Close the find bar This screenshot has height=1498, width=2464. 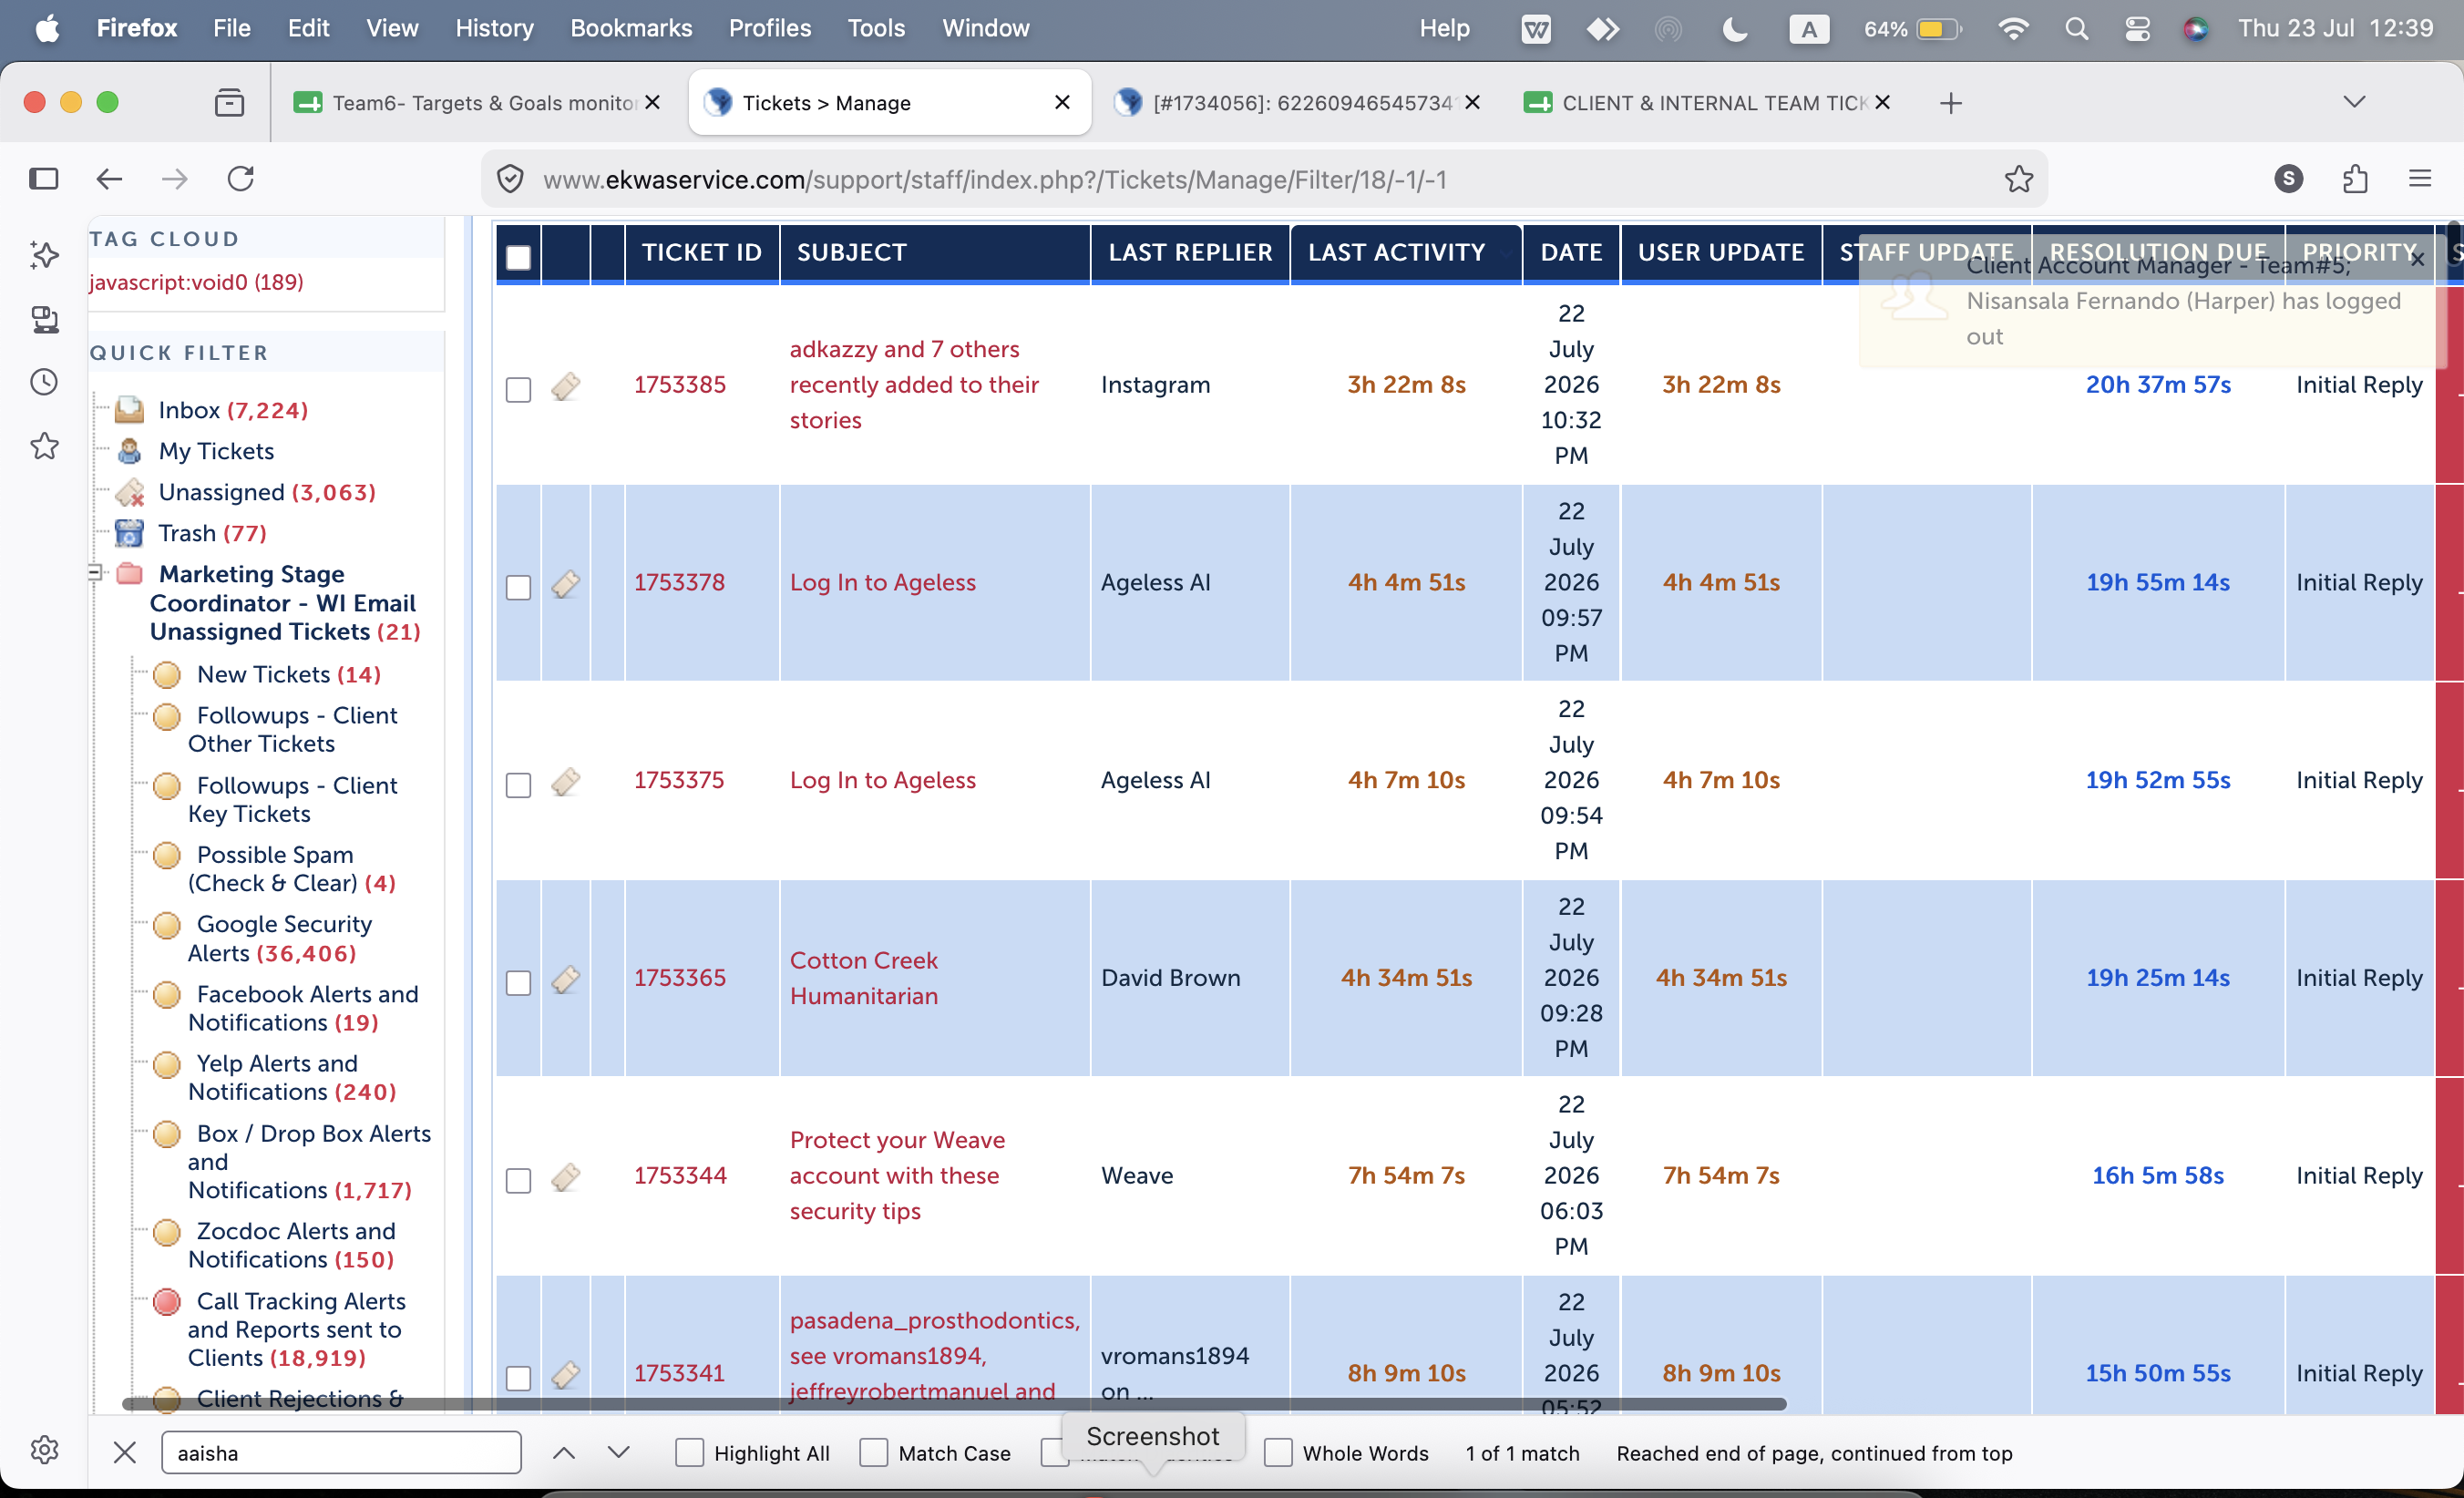(x=124, y=1452)
